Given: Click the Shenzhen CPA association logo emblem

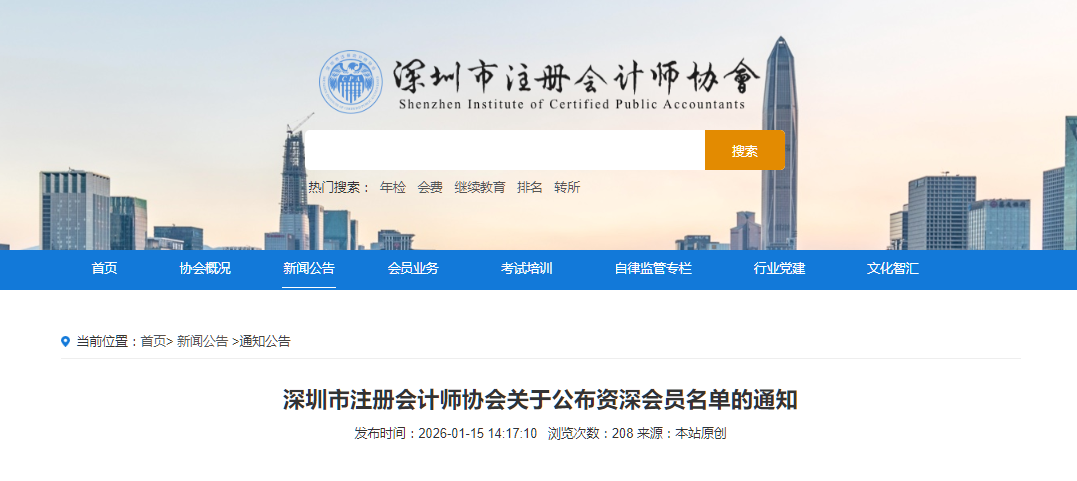Looking at the screenshot, I should click(x=351, y=82).
